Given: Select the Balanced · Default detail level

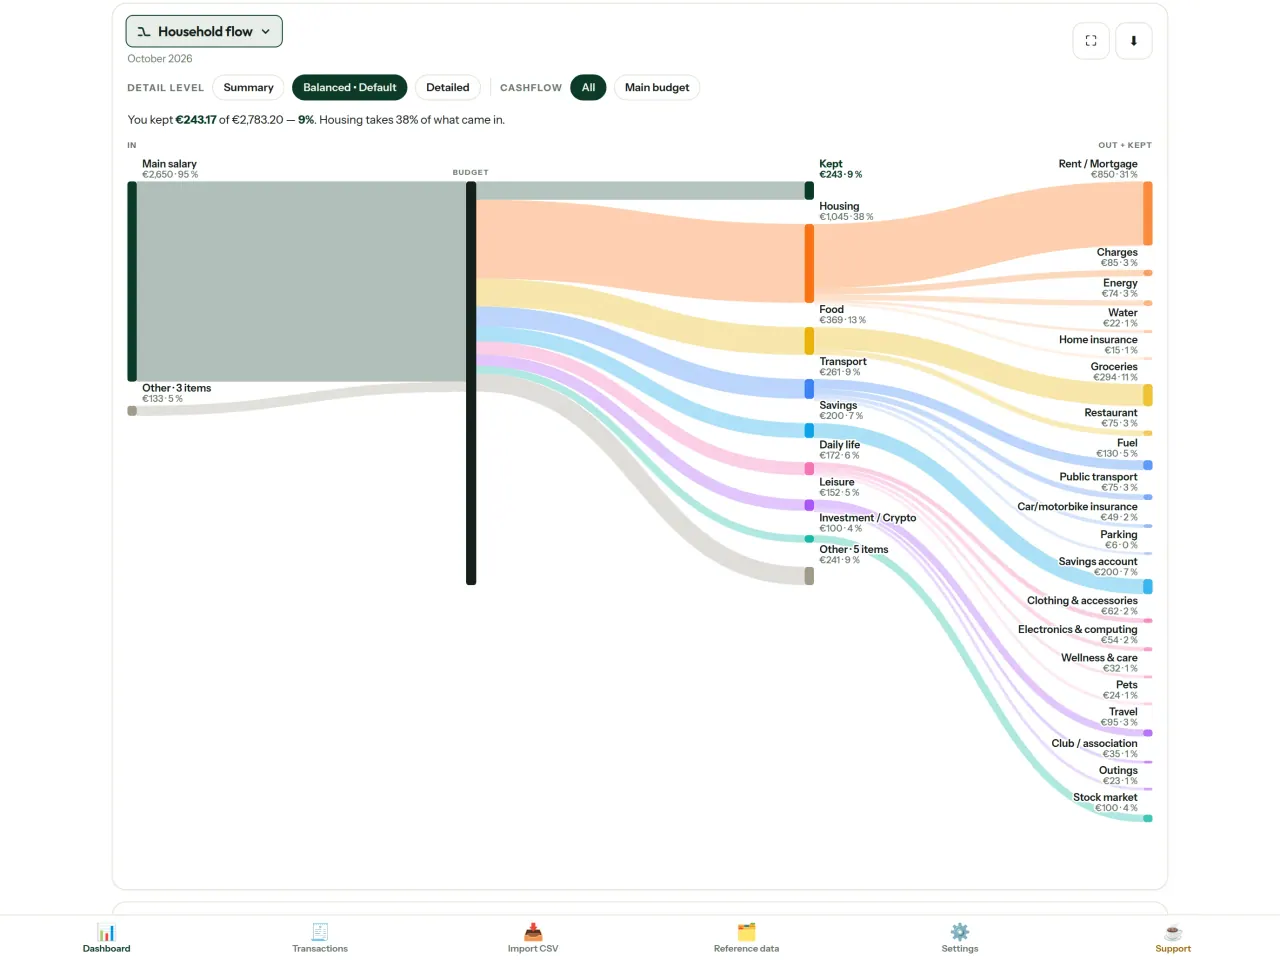Looking at the screenshot, I should click(x=350, y=88).
